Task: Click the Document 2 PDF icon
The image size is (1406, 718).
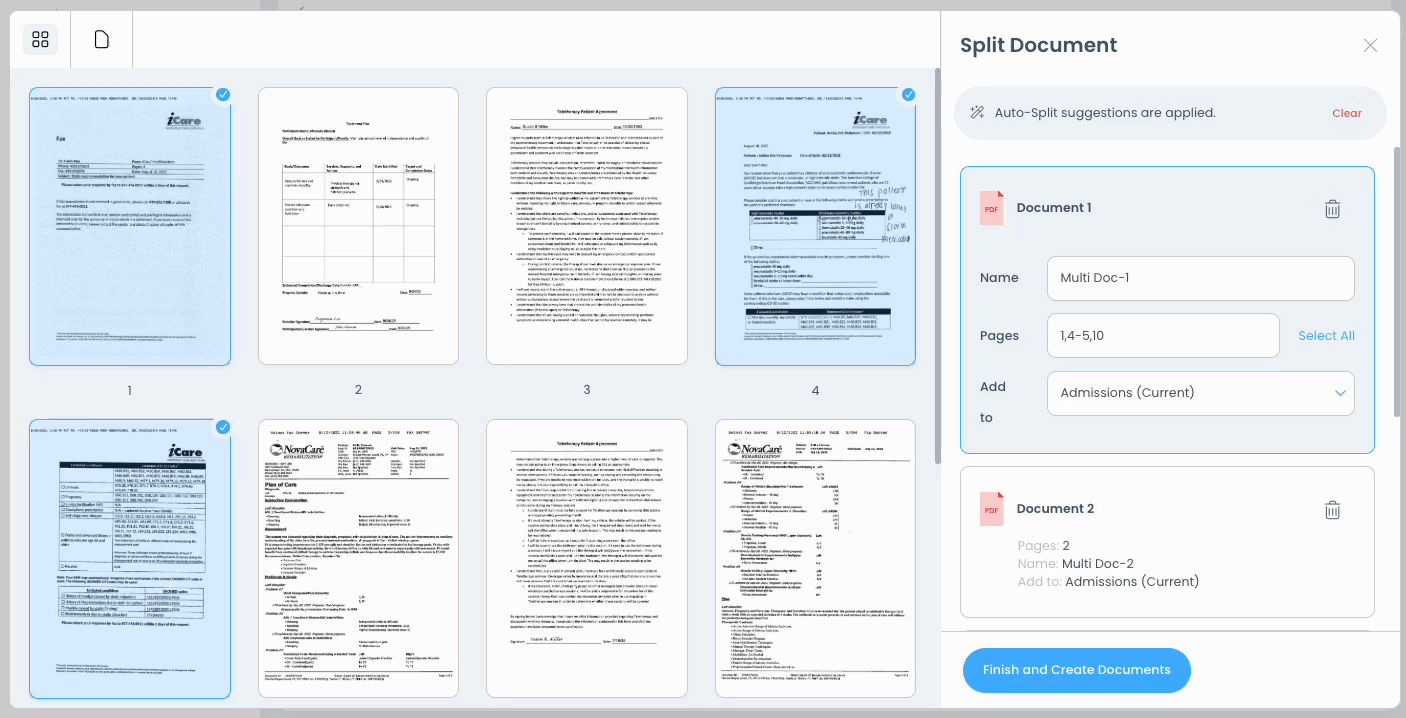Action: [x=991, y=509]
